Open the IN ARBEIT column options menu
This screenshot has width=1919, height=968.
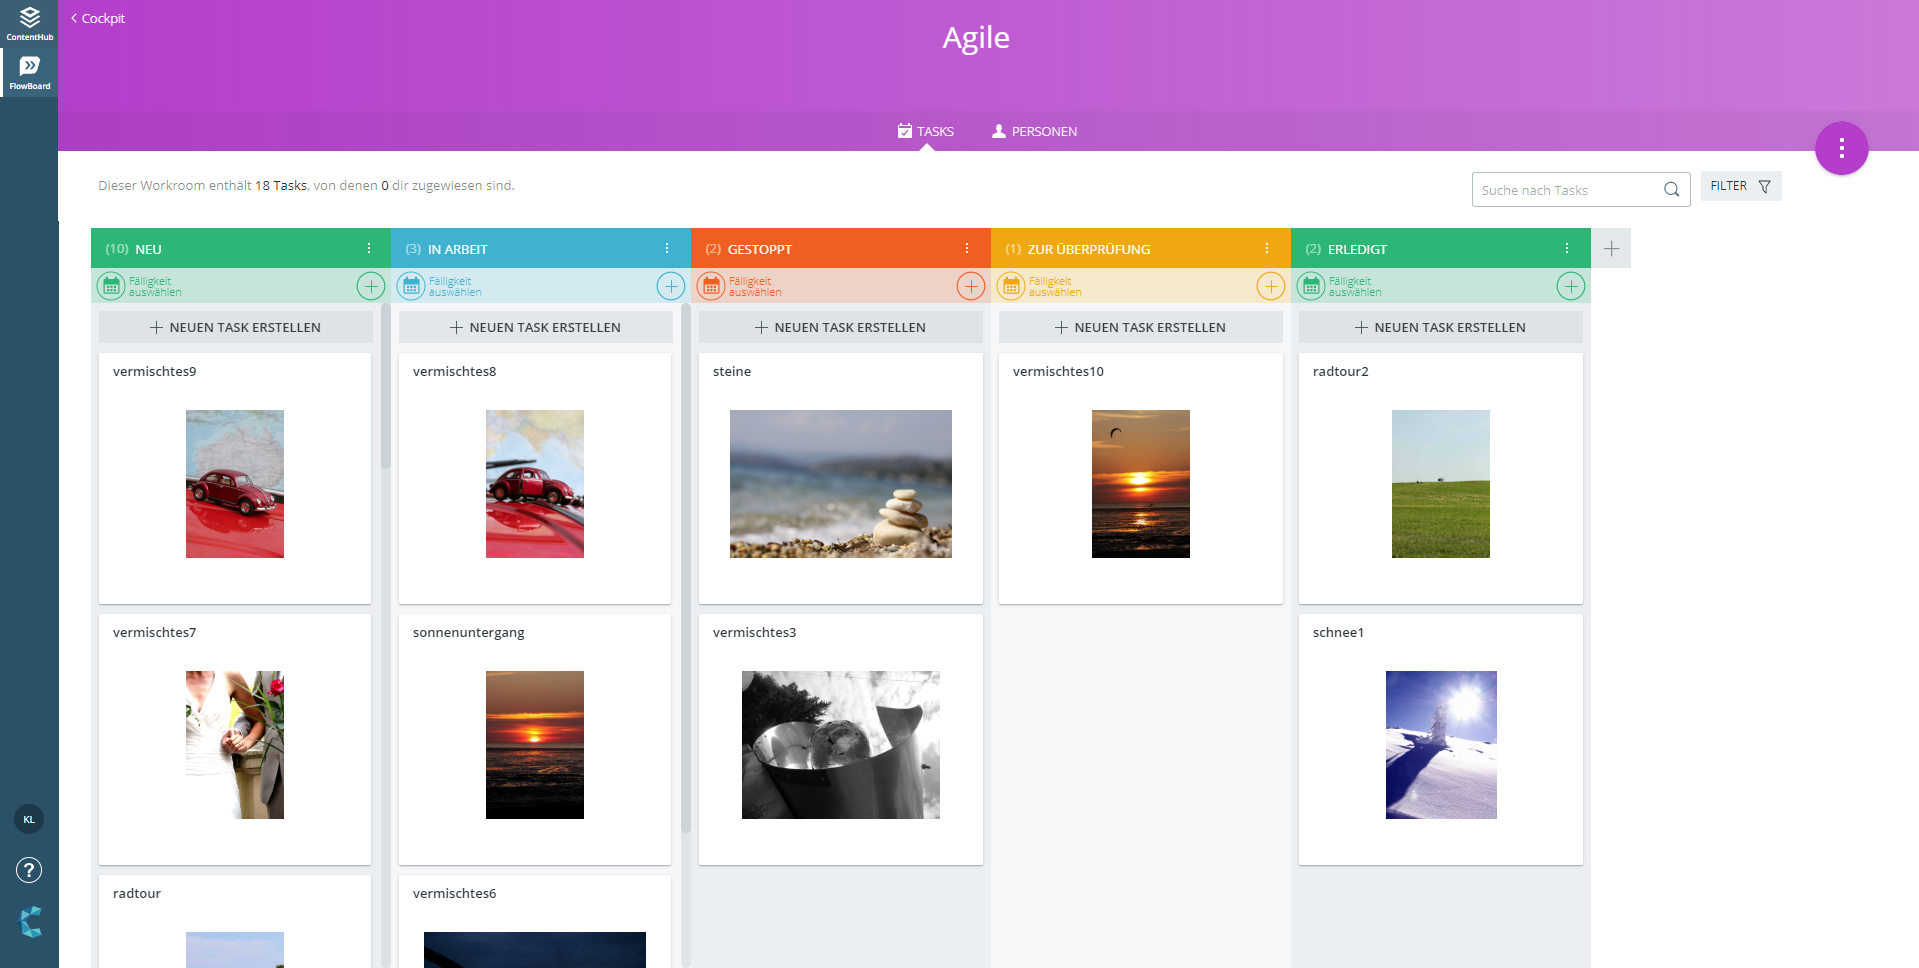[x=667, y=248]
